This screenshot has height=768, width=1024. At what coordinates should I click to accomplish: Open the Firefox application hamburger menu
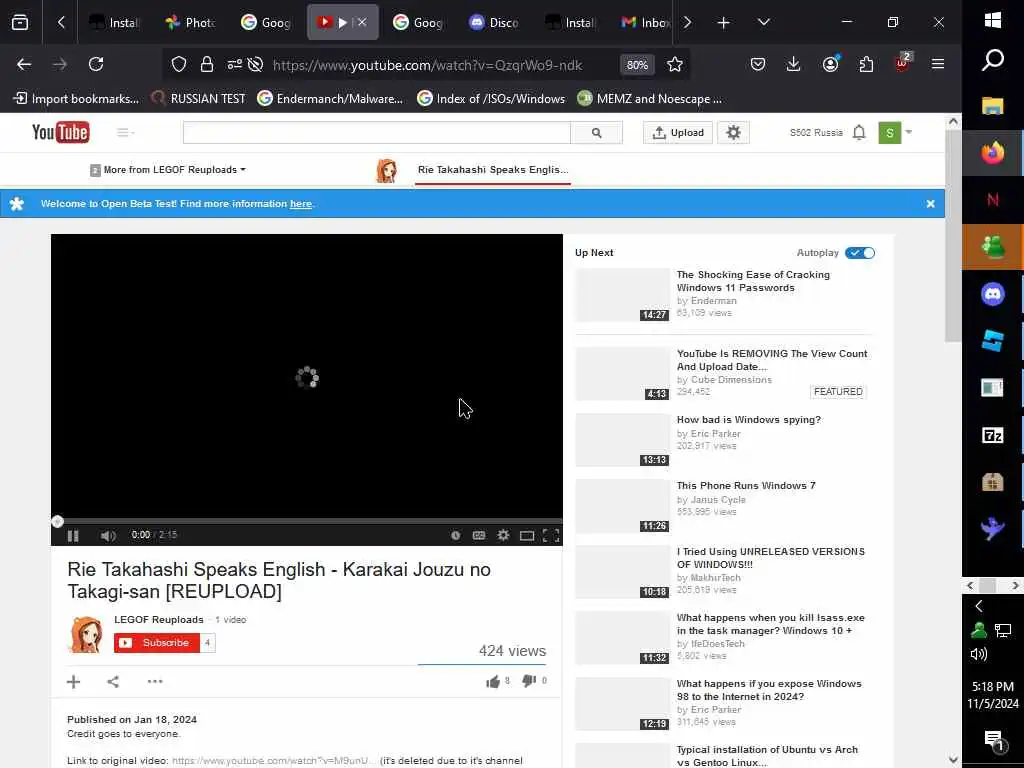click(938, 64)
